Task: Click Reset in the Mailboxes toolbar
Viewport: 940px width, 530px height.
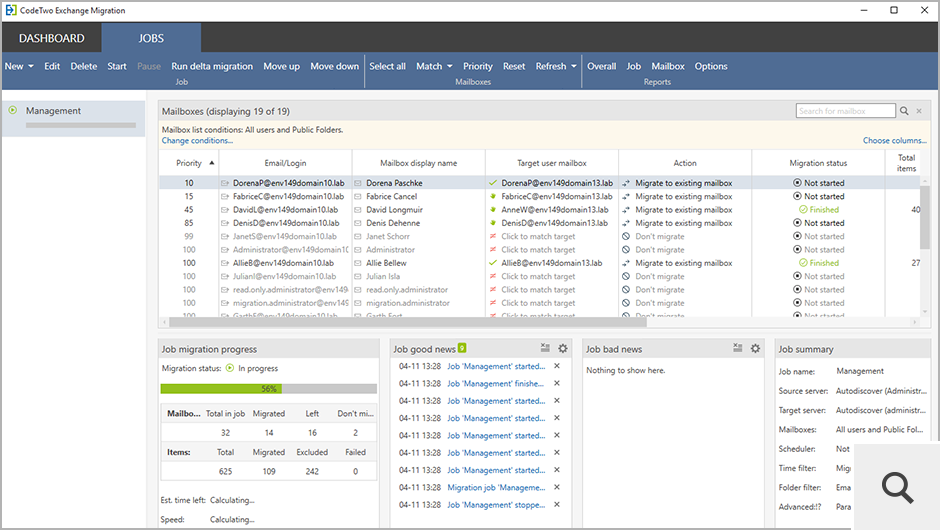Action: click(x=514, y=66)
